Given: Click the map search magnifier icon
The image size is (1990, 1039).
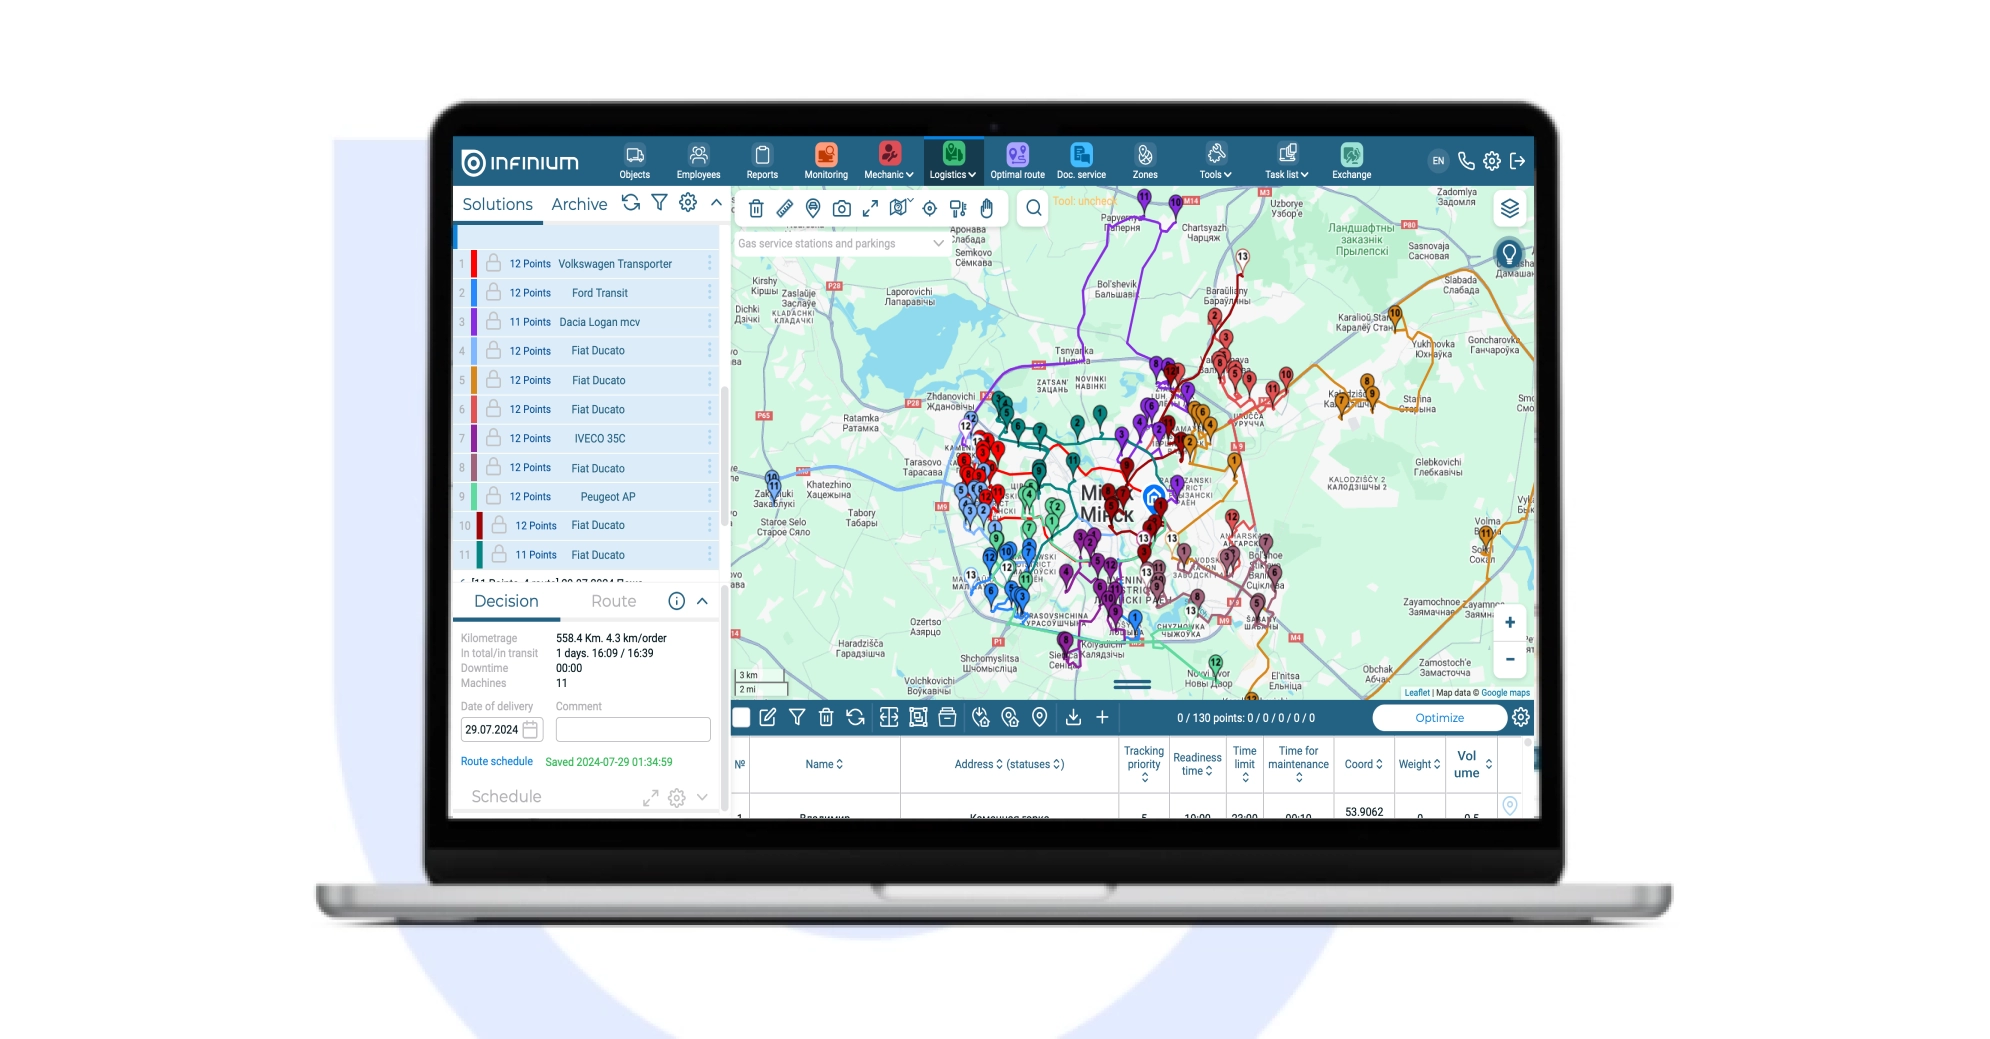Looking at the screenshot, I should 1033,208.
